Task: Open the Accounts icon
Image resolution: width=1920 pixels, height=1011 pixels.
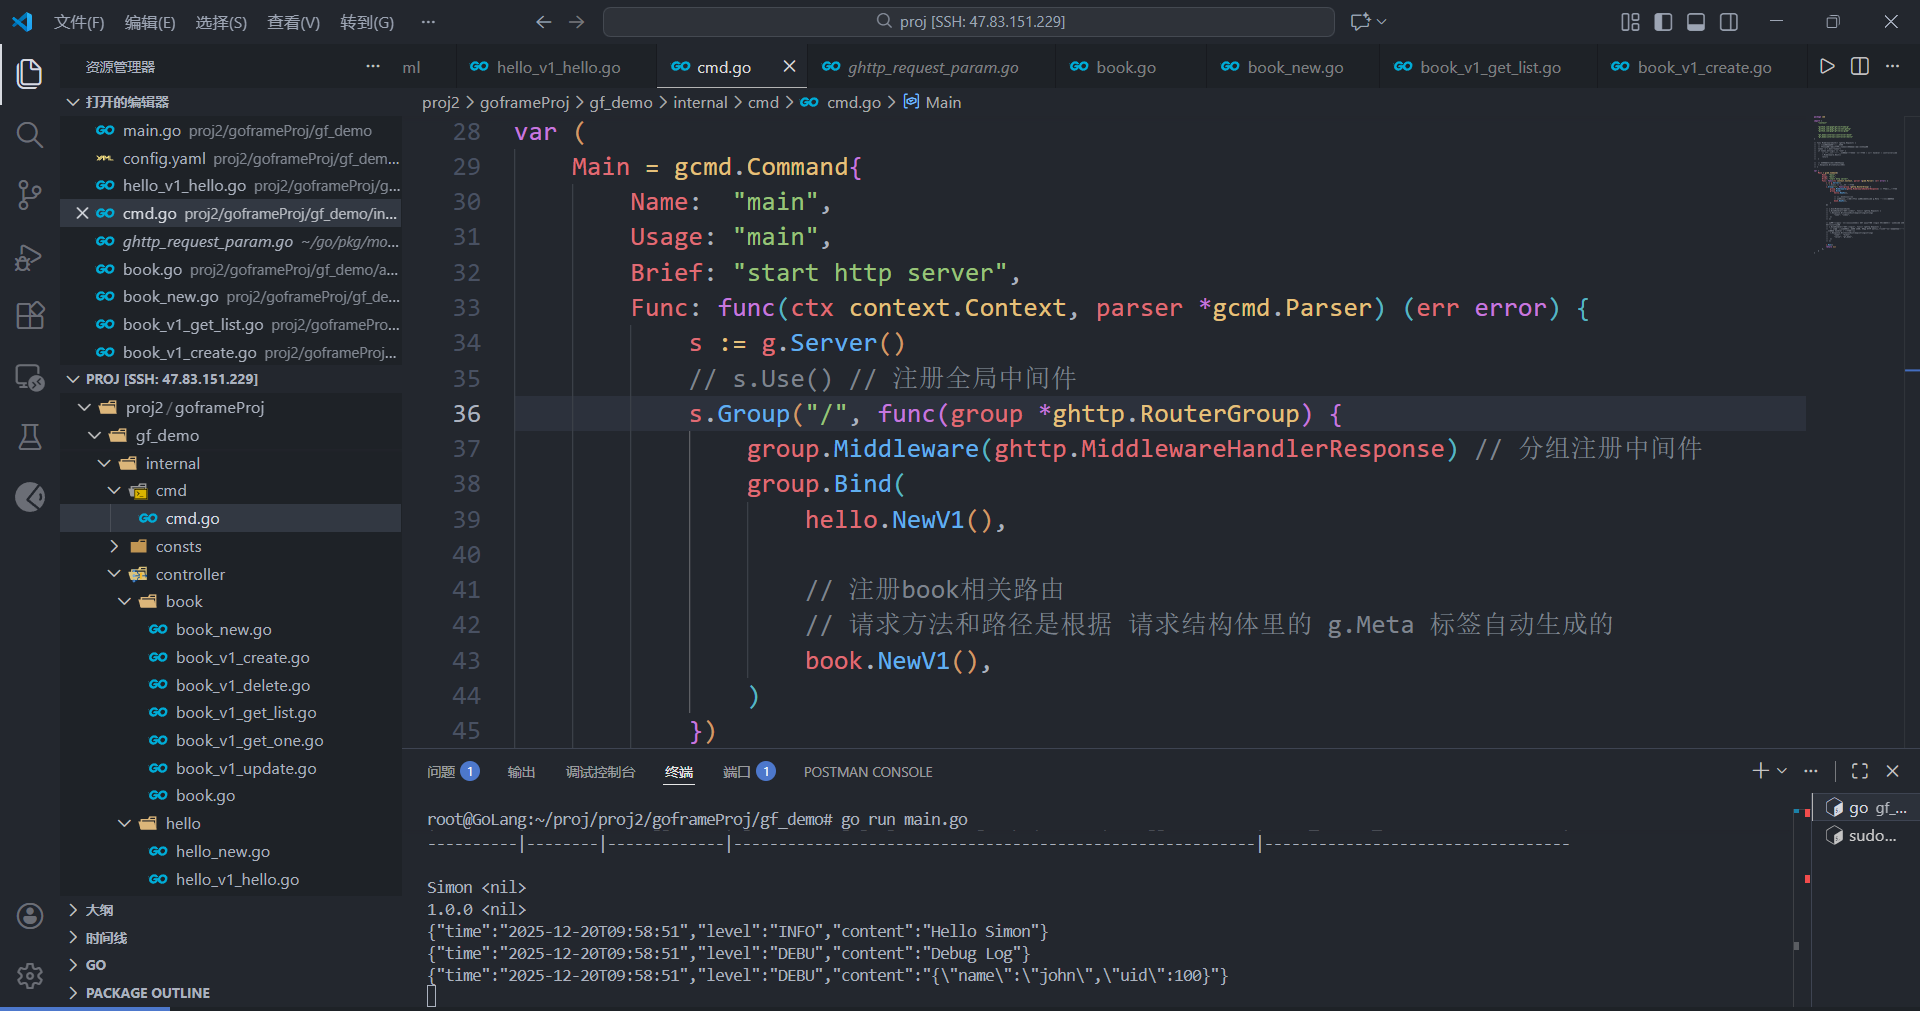Action: [30, 916]
